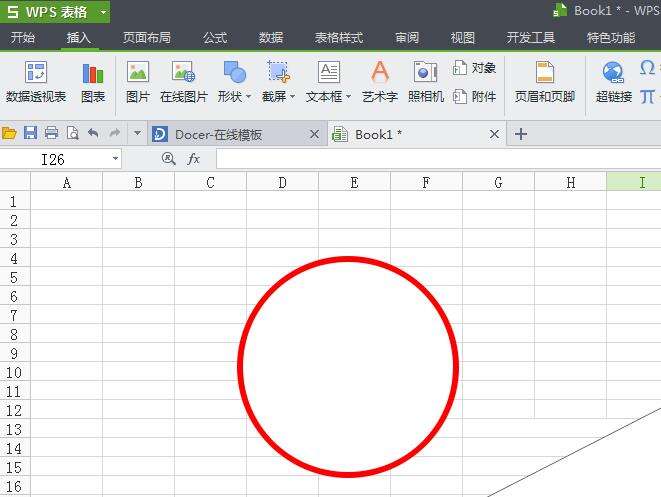Screen dimensions: 661x497
Task: Switch to the 插入 ribbon tab
Action: [x=79, y=38]
